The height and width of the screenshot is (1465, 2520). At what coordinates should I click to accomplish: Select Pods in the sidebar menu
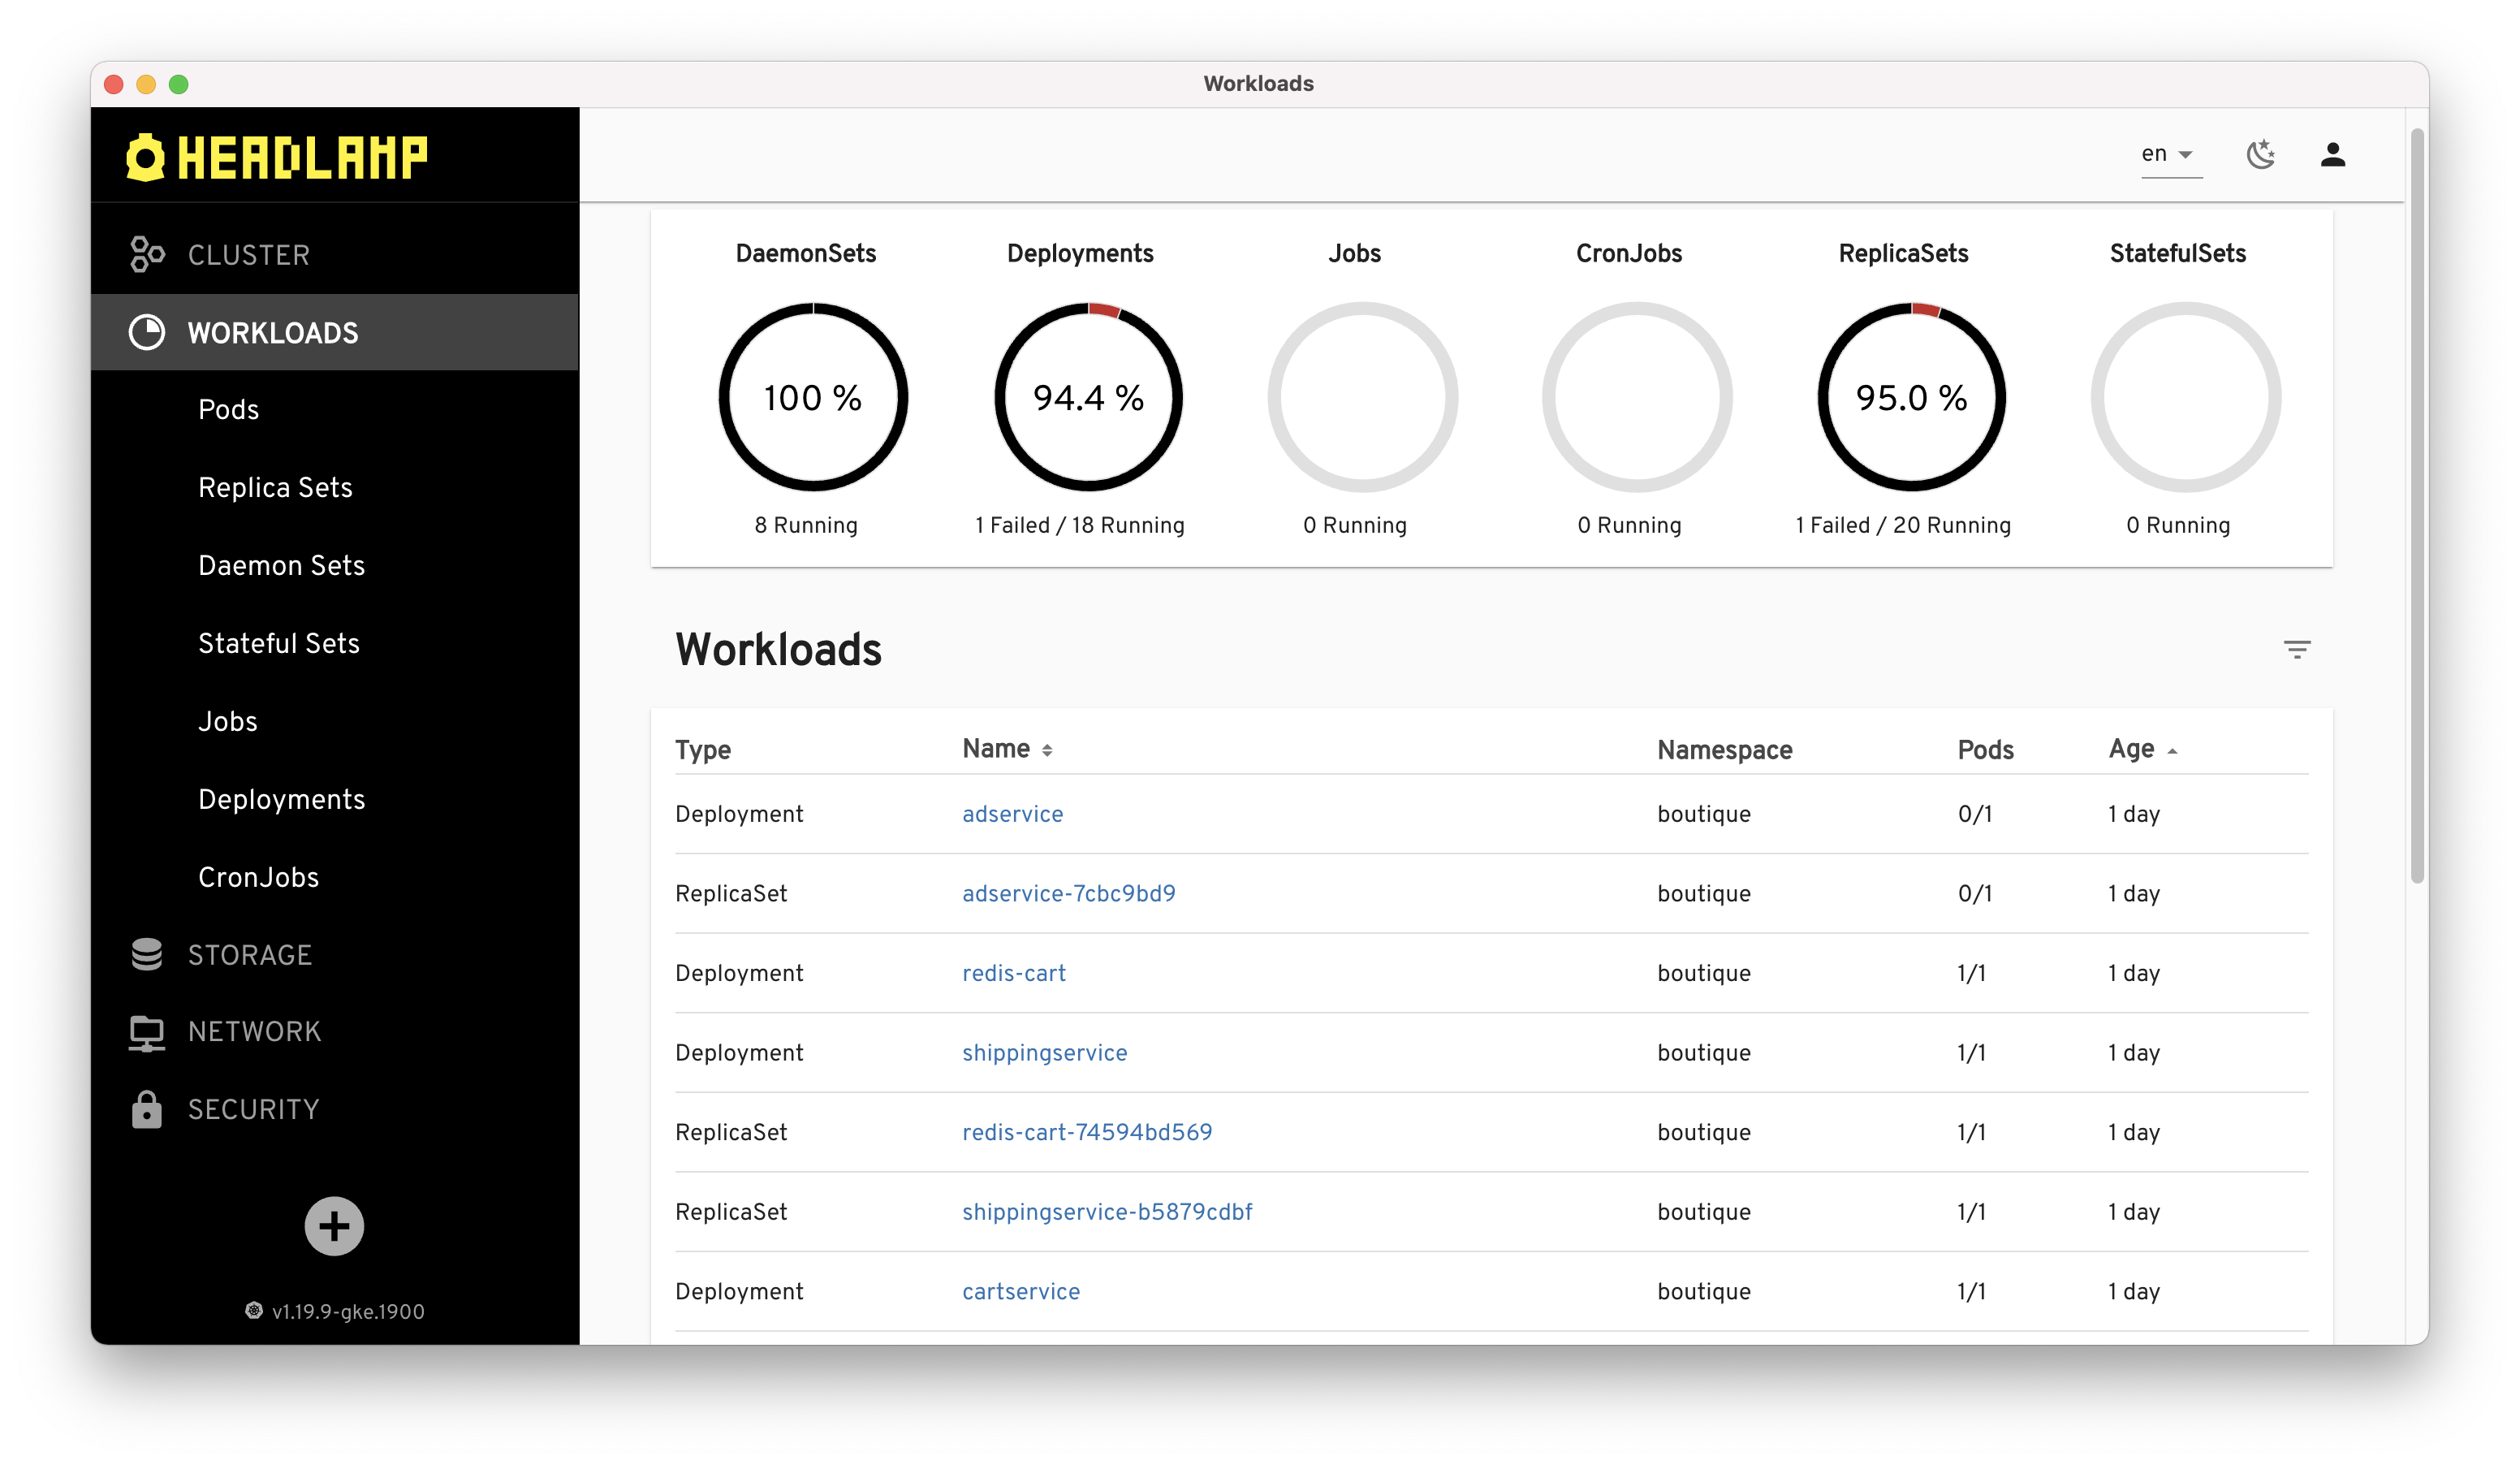228,409
